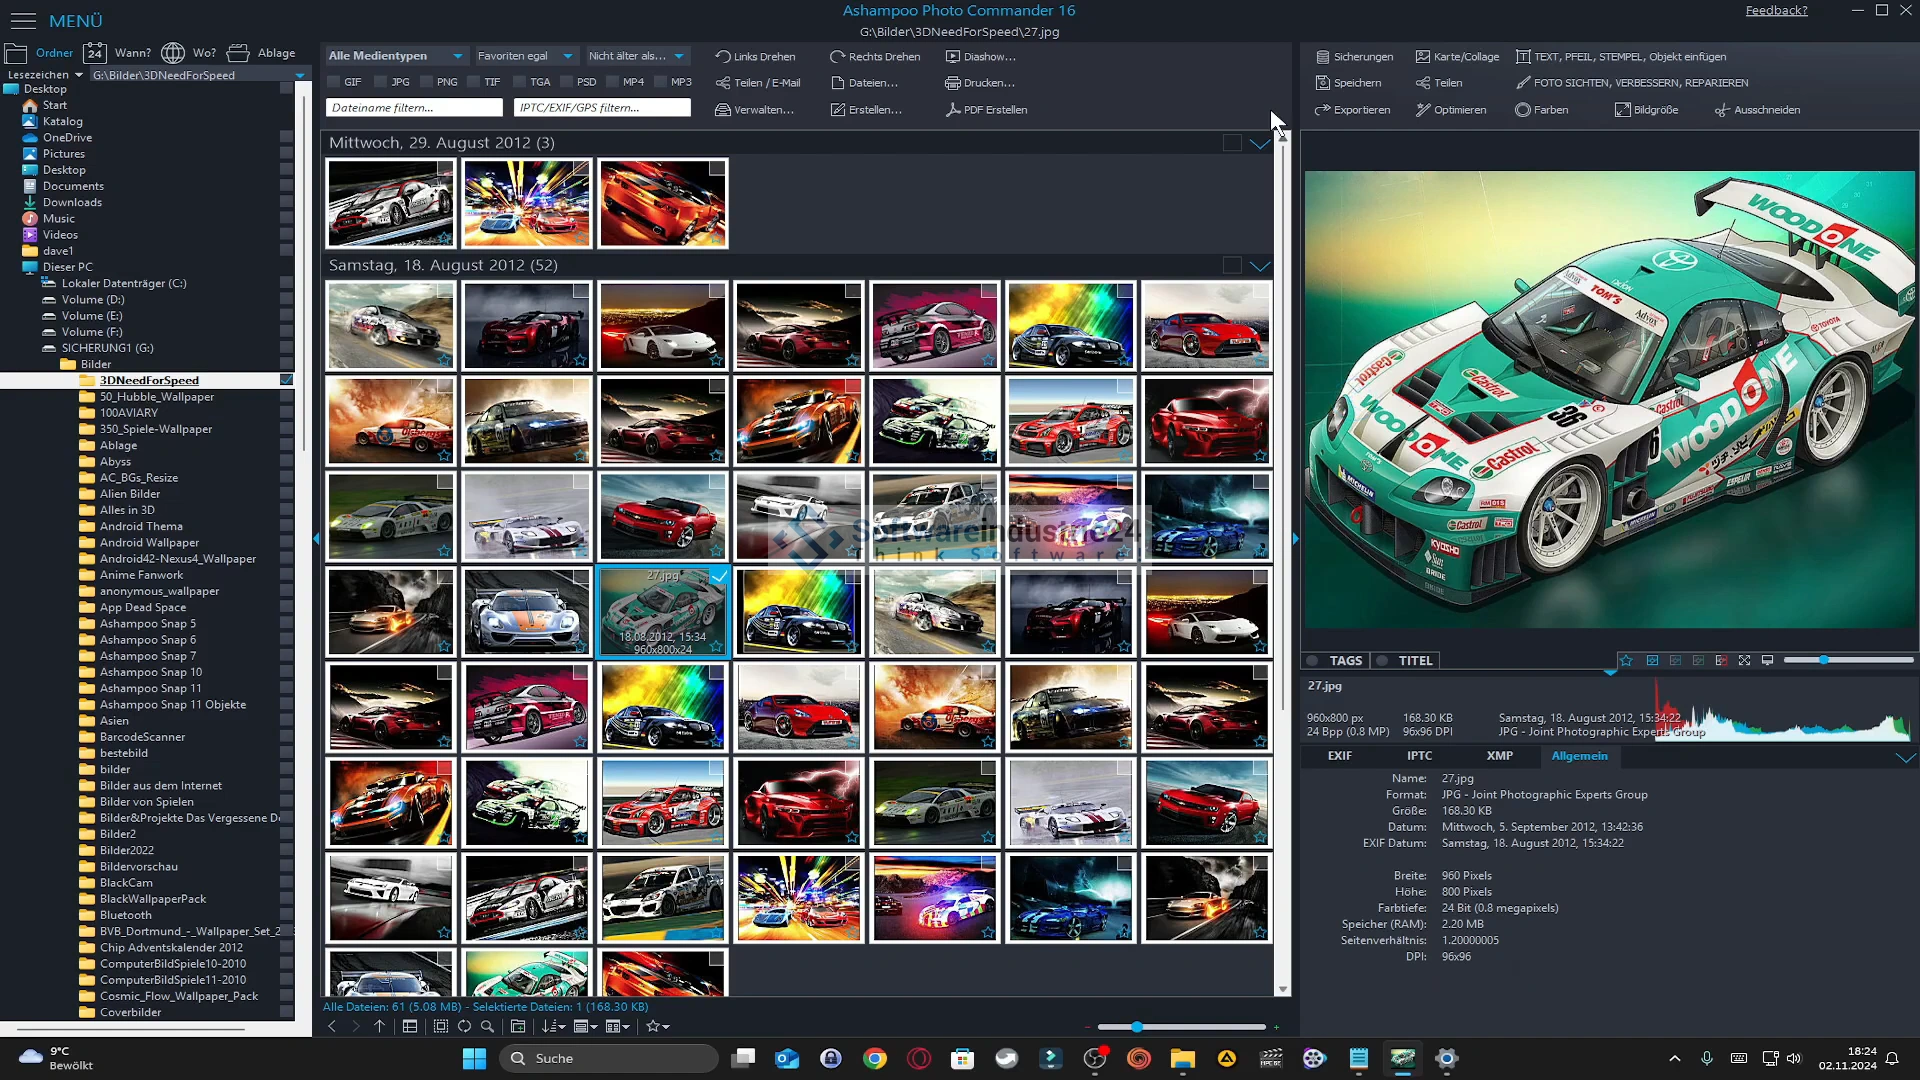Click the fullscreen arrows icon under preview

click(1744, 661)
